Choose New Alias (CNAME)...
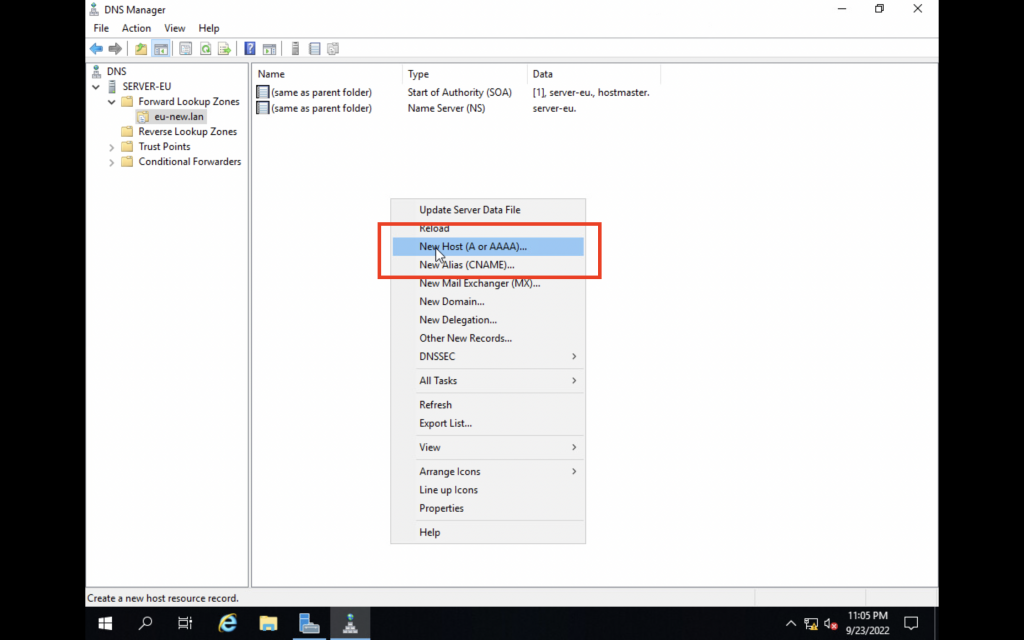This screenshot has width=1024, height=640. 488,265
